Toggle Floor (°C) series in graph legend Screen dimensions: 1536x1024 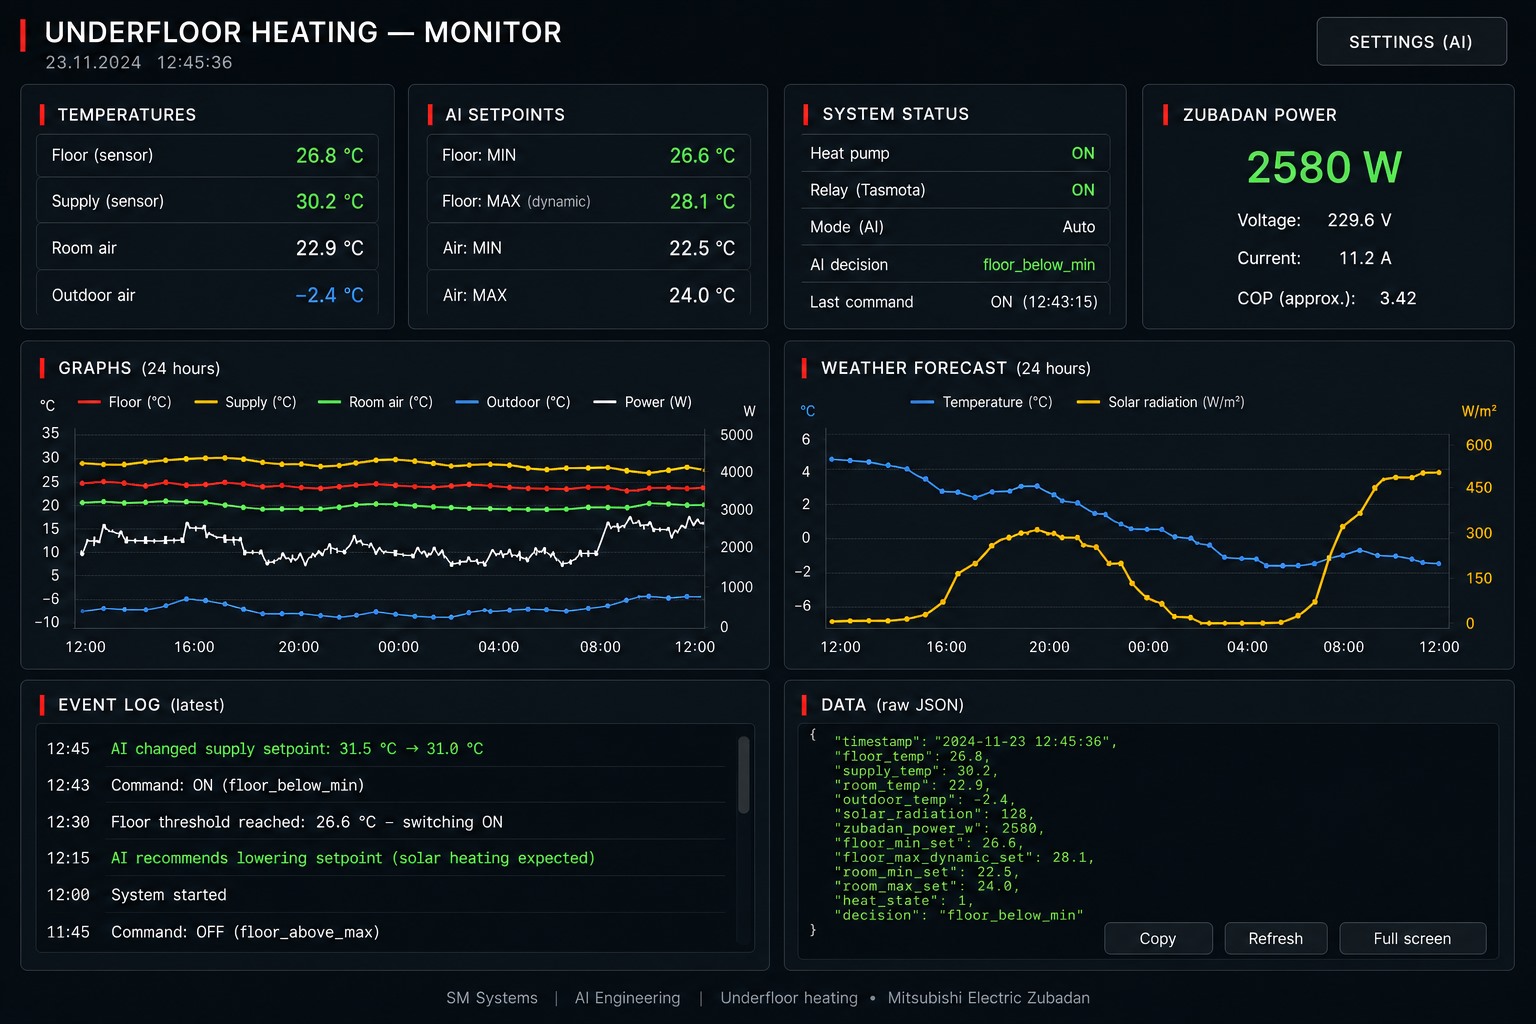(x=125, y=402)
